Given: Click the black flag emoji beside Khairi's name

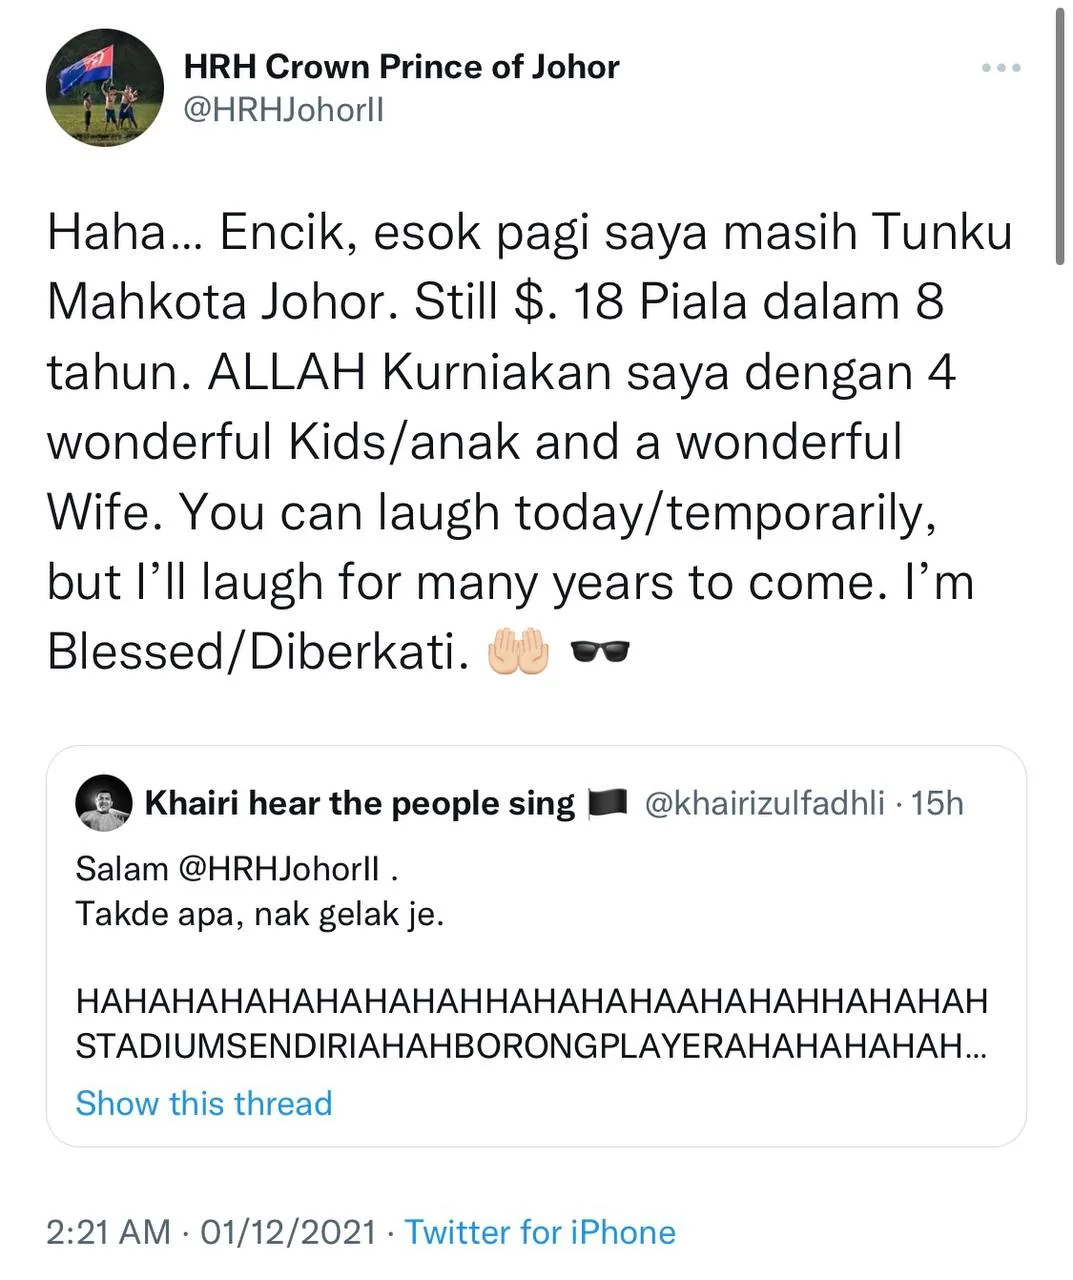Looking at the screenshot, I should pyautogui.click(x=607, y=803).
